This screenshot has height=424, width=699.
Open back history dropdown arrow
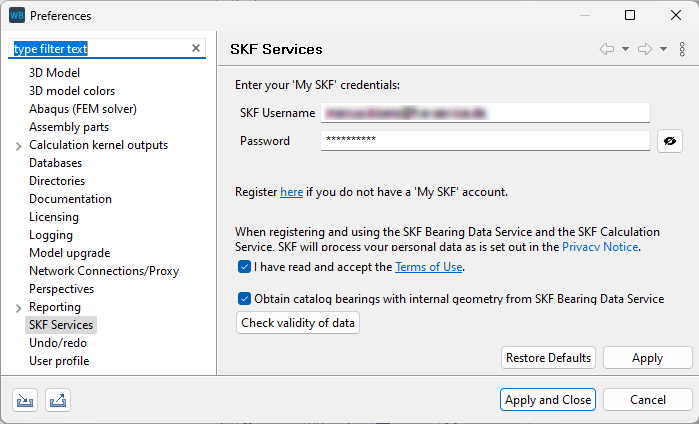[625, 49]
